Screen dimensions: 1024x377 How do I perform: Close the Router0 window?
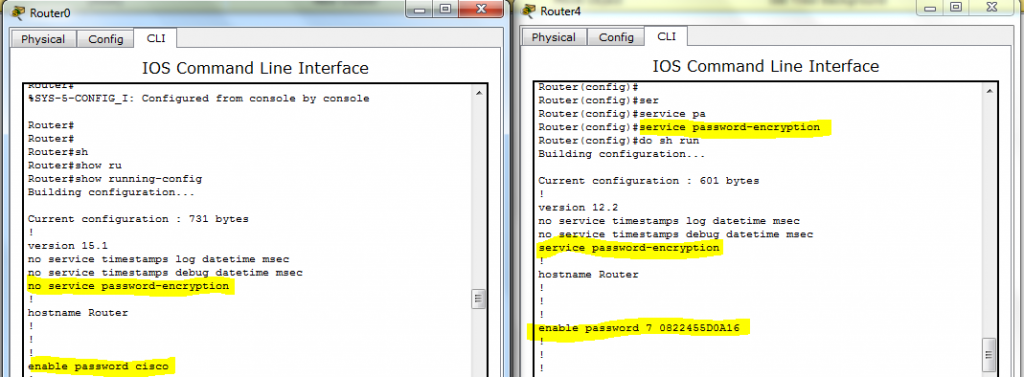[x=481, y=9]
